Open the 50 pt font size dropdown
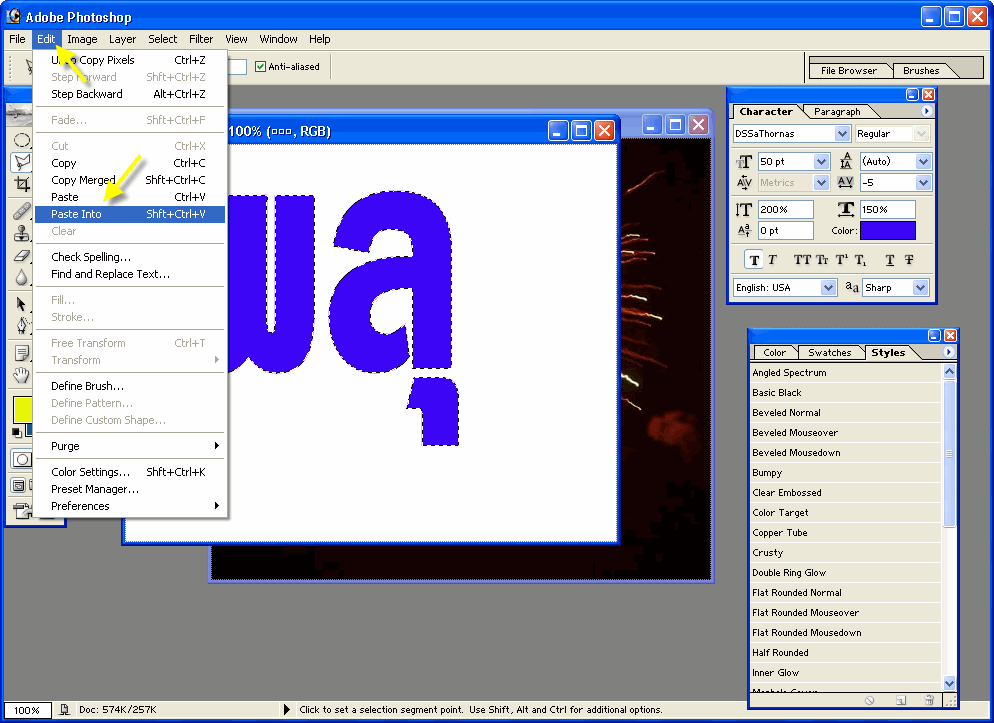This screenshot has height=723, width=994. [x=821, y=162]
